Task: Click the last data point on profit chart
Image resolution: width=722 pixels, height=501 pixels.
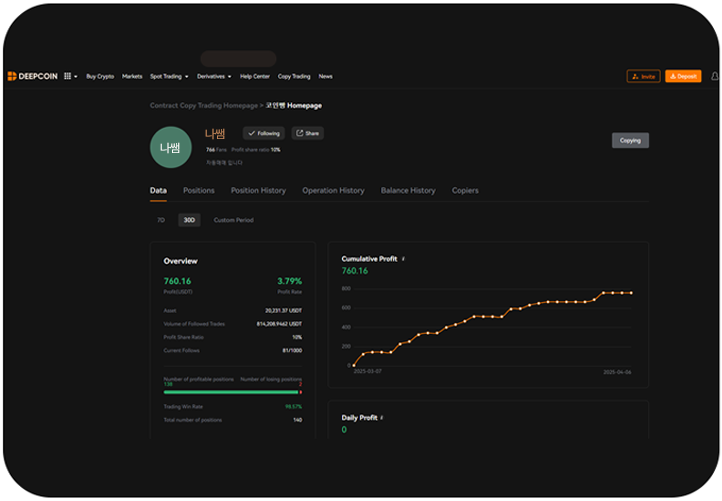Action: pyautogui.click(x=631, y=293)
